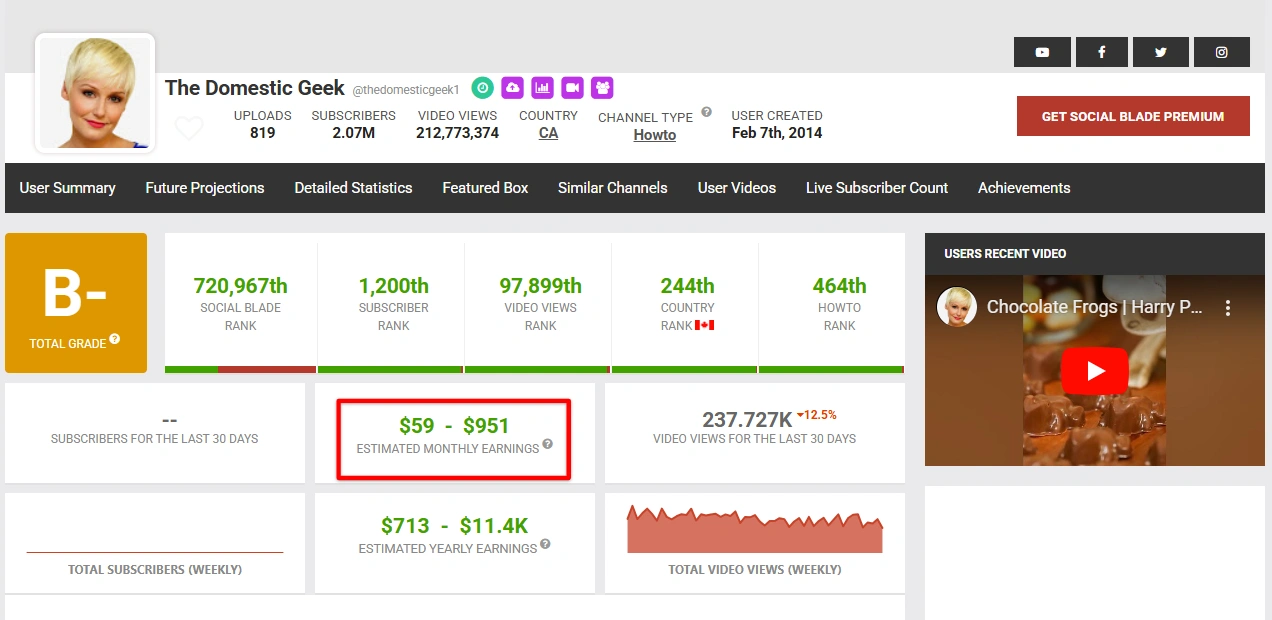The width and height of the screenshot is (1272, 620).
Task: Click the help icon next to Channel Type
Action: 707,112
